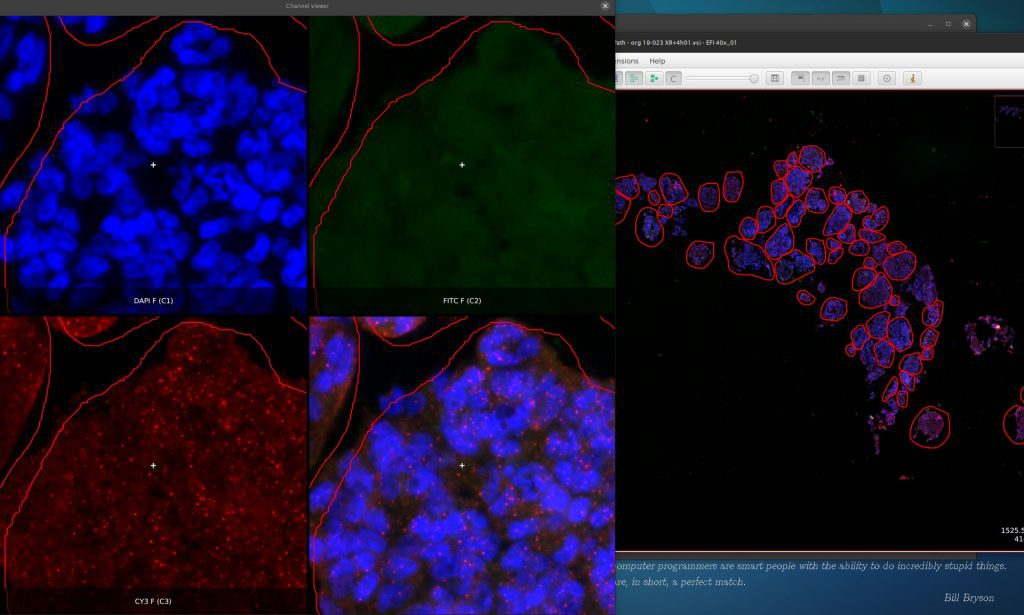Toggle the slide overview toolbar icon
Image resolution: width=1024 pixels, height=615 pixels.
pyautogui.click(x=800, y=78)
